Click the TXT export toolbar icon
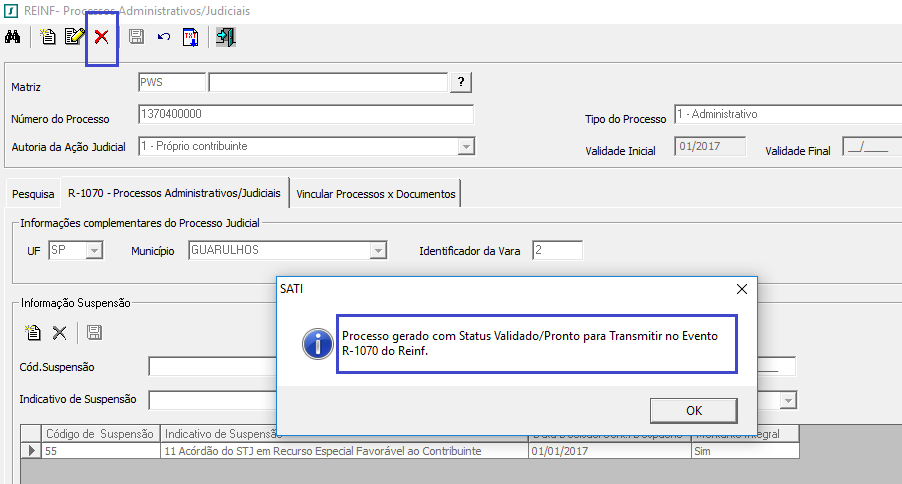The image size is (902, 484). 190,37
